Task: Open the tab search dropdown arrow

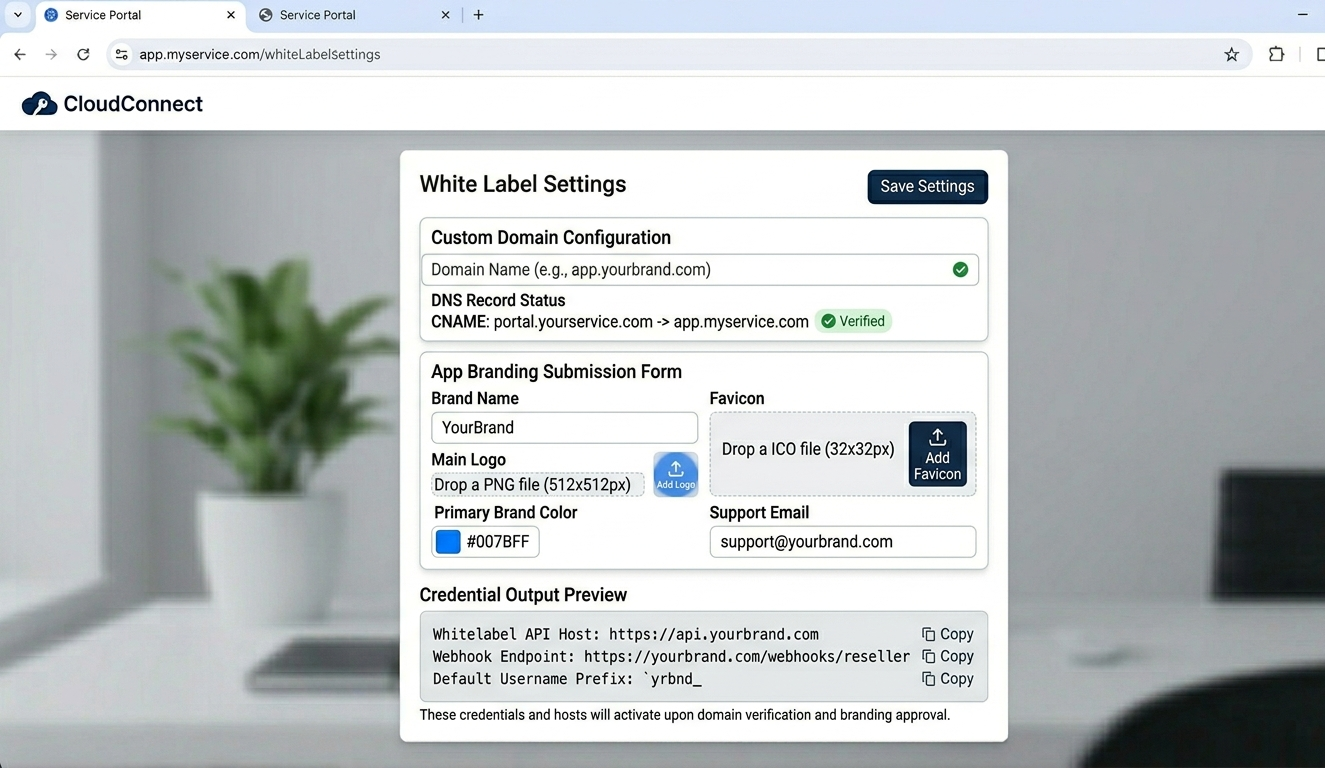Action: [17, 15]
